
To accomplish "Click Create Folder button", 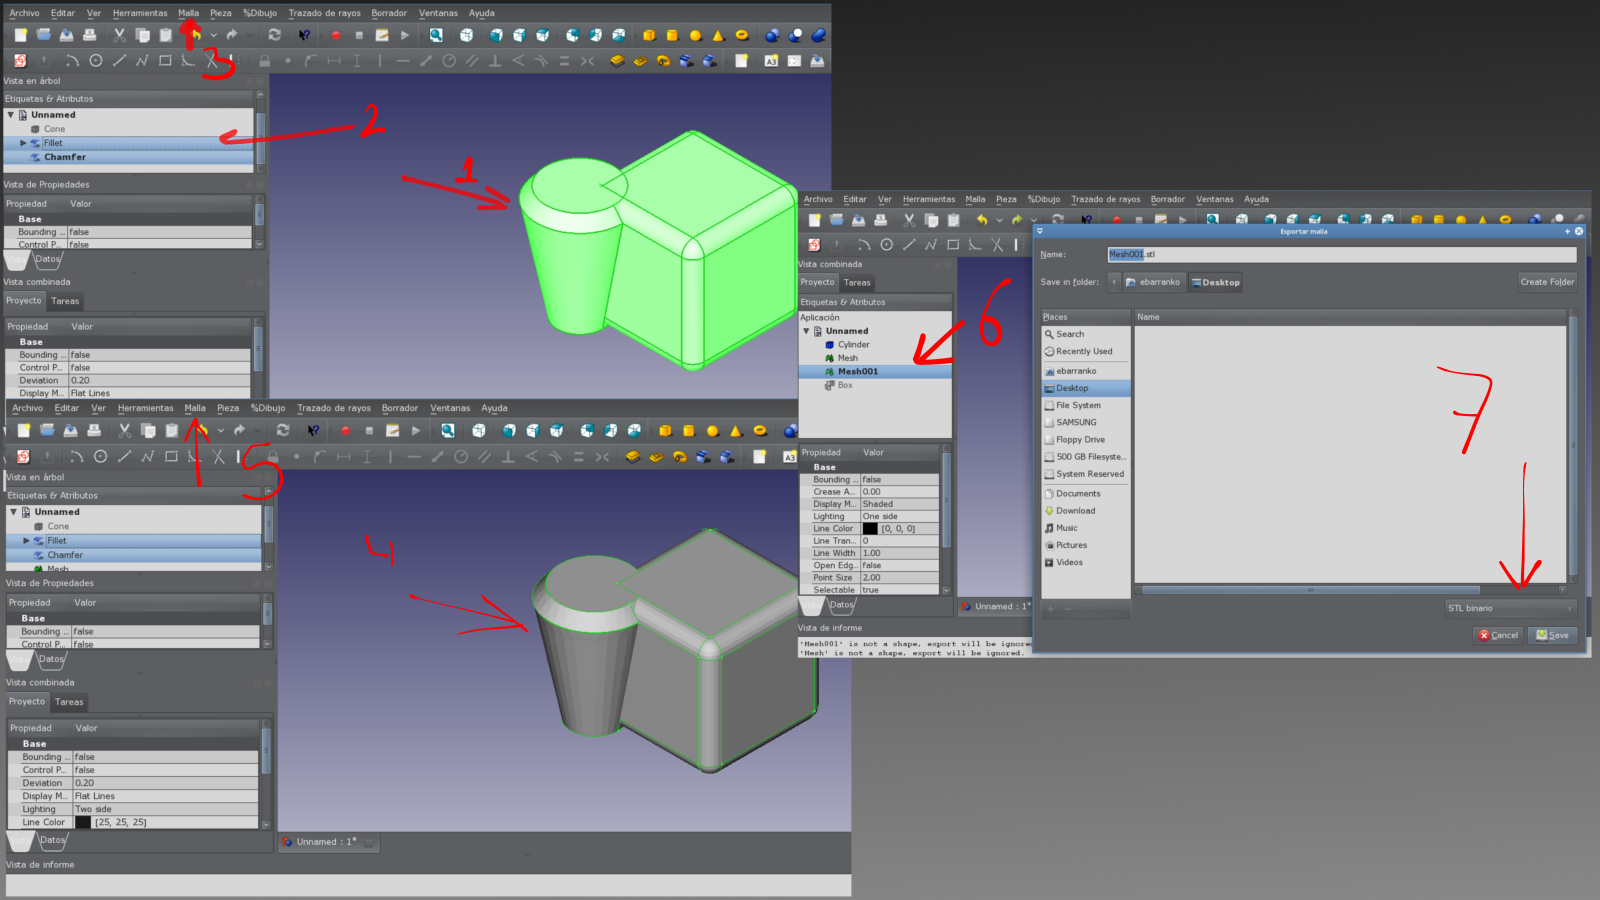I will (1547, 282).
